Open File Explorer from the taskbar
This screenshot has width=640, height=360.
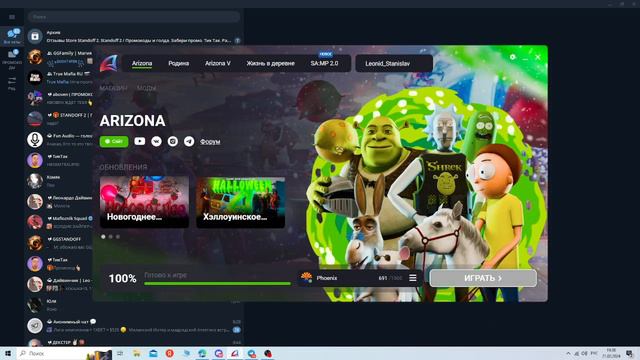136,353
